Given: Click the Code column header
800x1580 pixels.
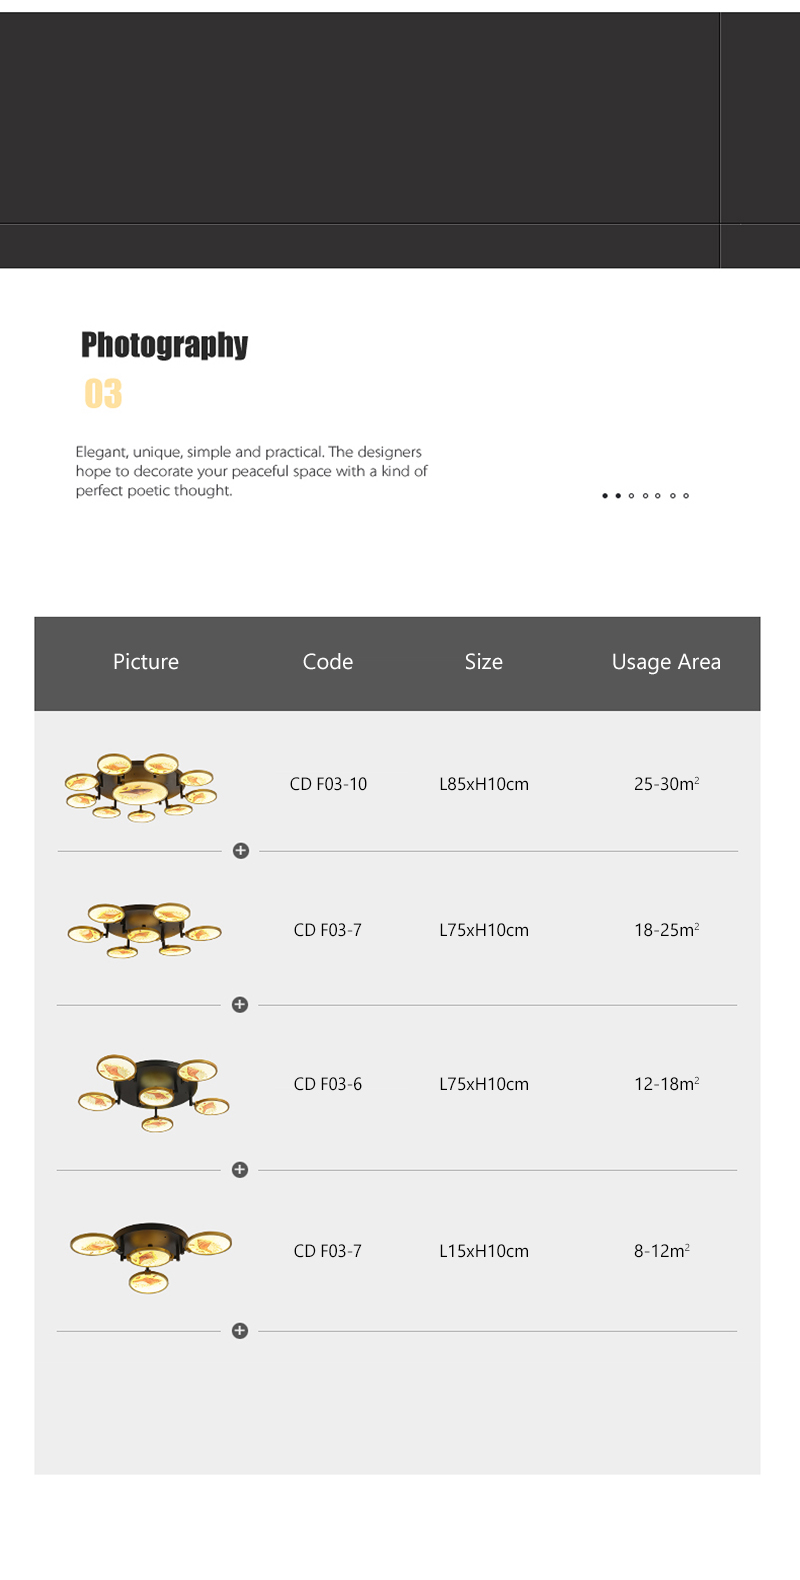Looking at the screenshot, I should [x=328, y=662].
